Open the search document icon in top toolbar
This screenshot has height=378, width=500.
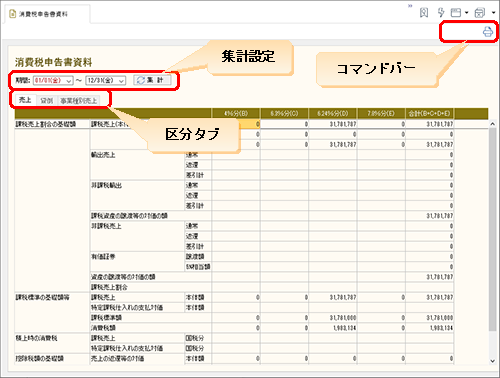point(424,13)
